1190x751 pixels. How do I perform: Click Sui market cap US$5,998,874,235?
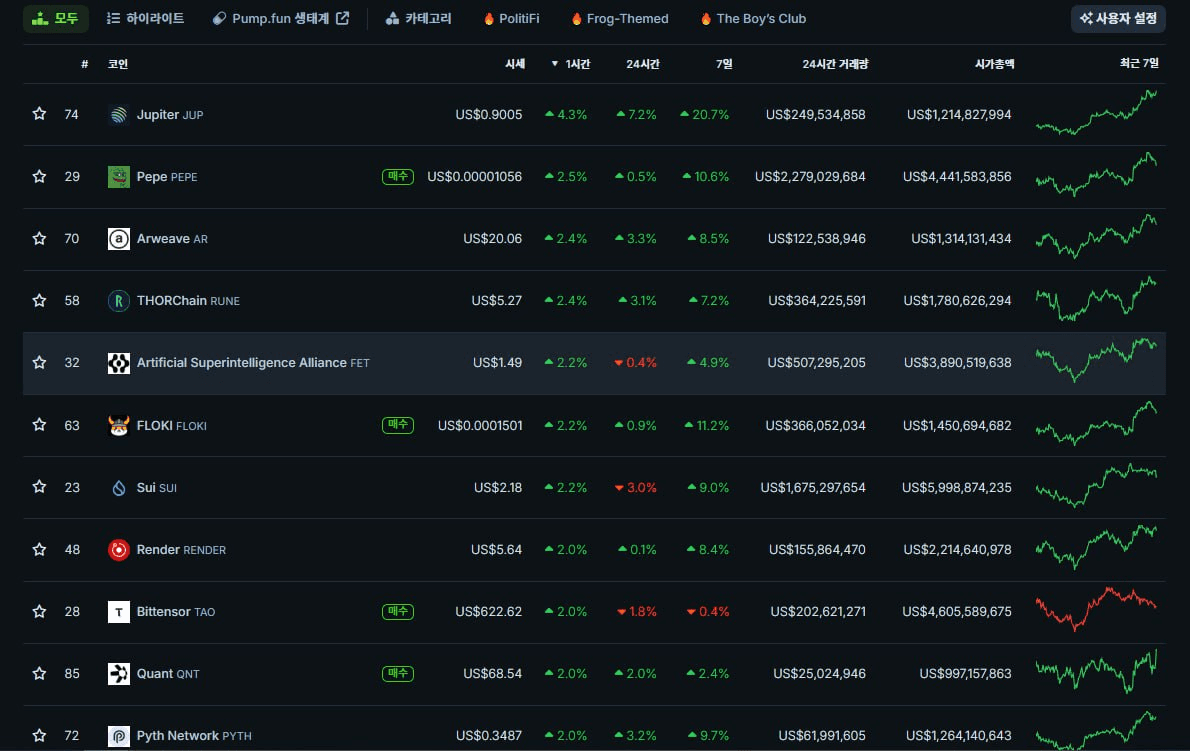[x=956, y=488]
